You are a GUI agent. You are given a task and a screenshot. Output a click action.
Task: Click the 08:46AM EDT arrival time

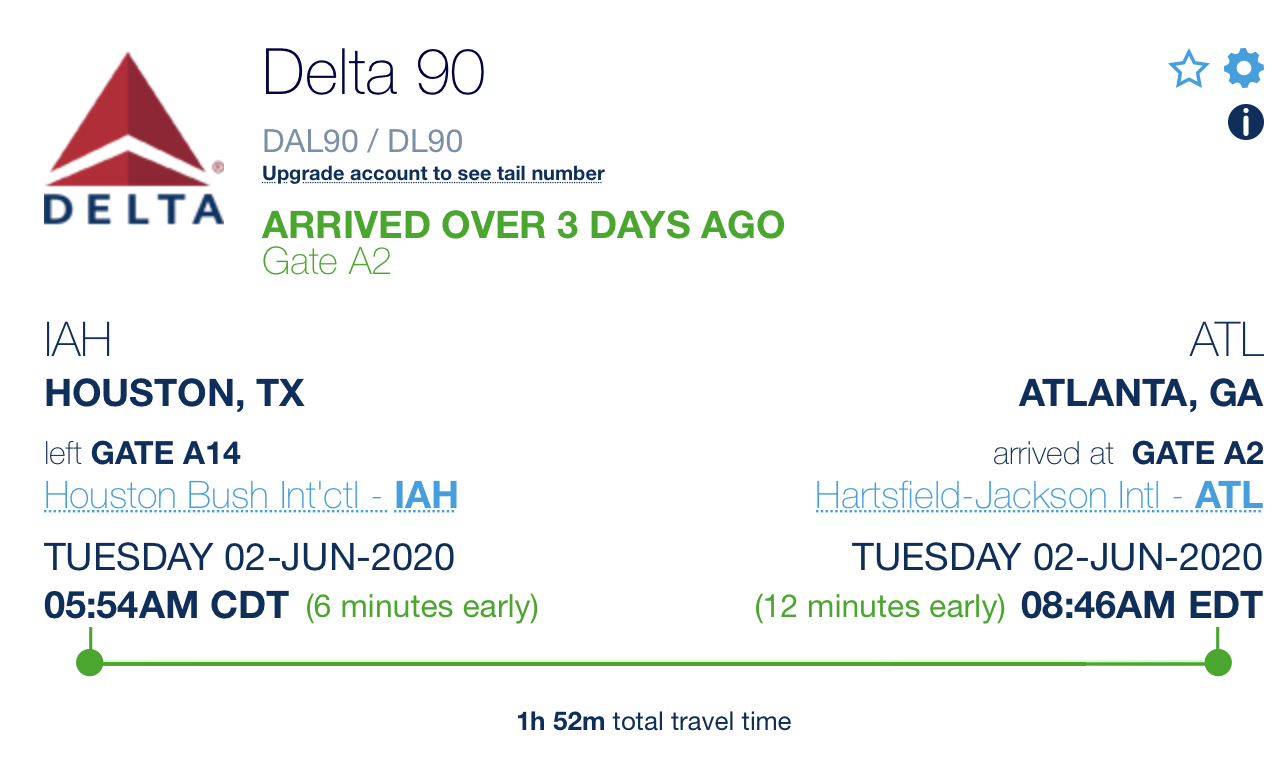click(x=1142, y=606)
